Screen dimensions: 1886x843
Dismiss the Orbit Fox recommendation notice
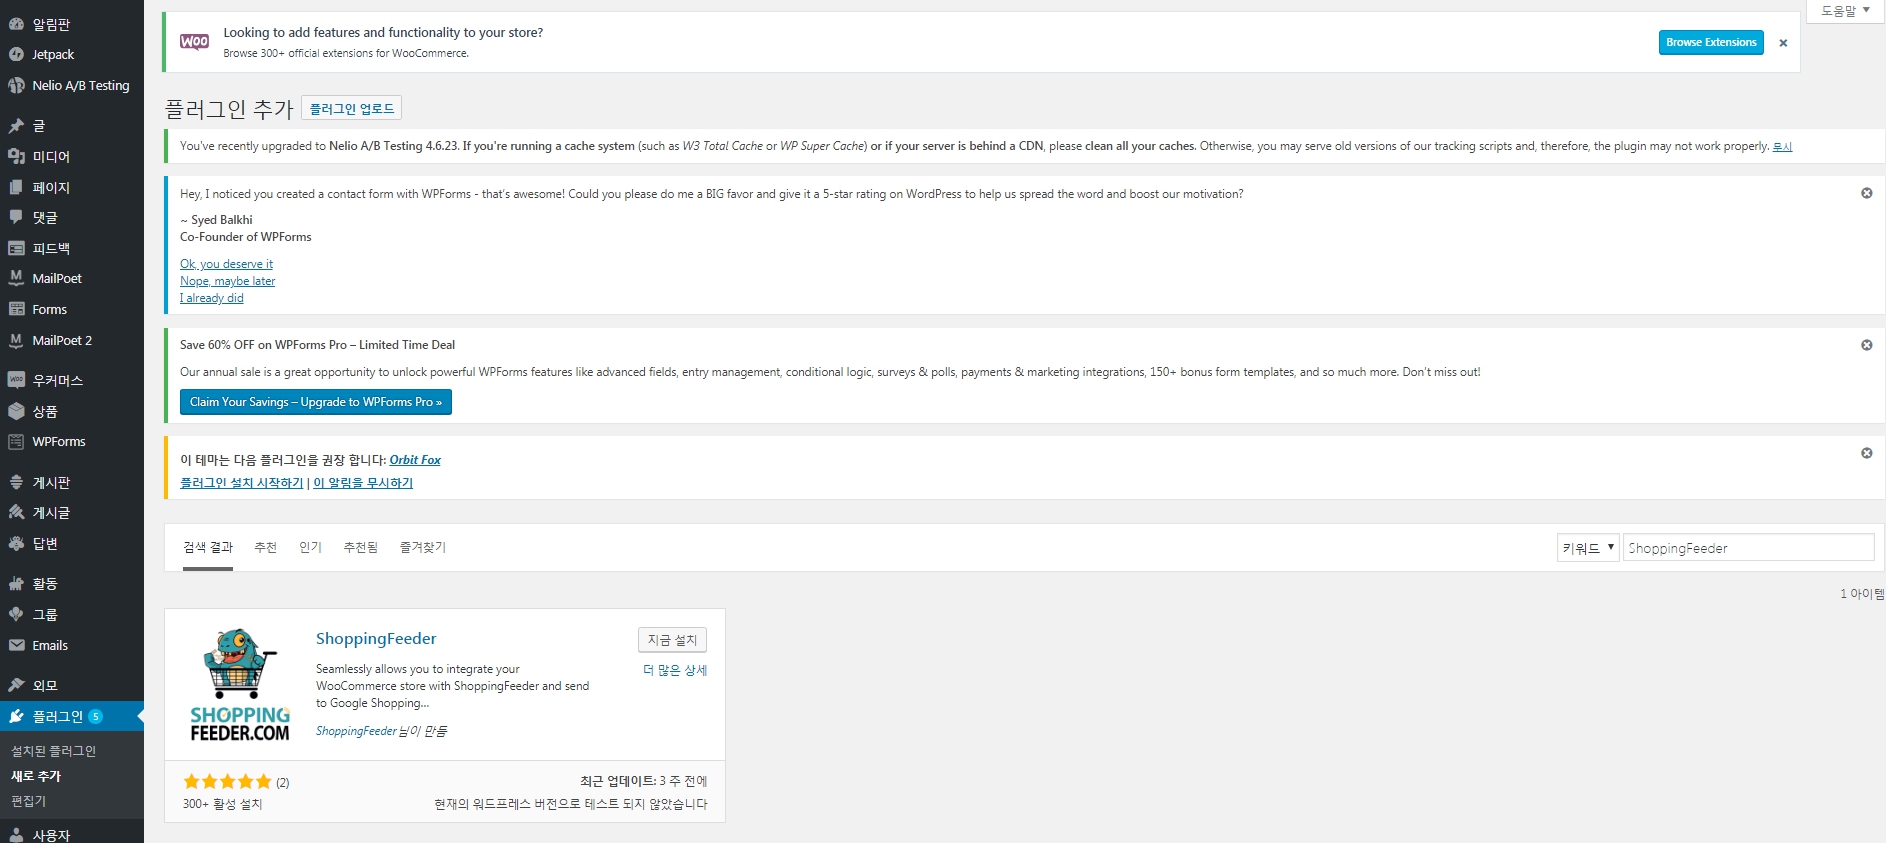pos(1866,453)
